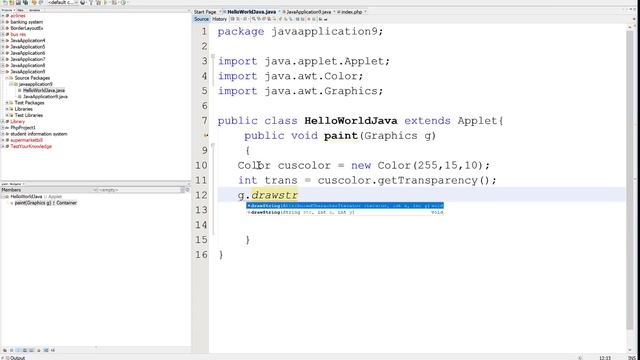This screenshot has height=360, width=640.
Task: Toggle the Source view button
Action: coord(201,19)
